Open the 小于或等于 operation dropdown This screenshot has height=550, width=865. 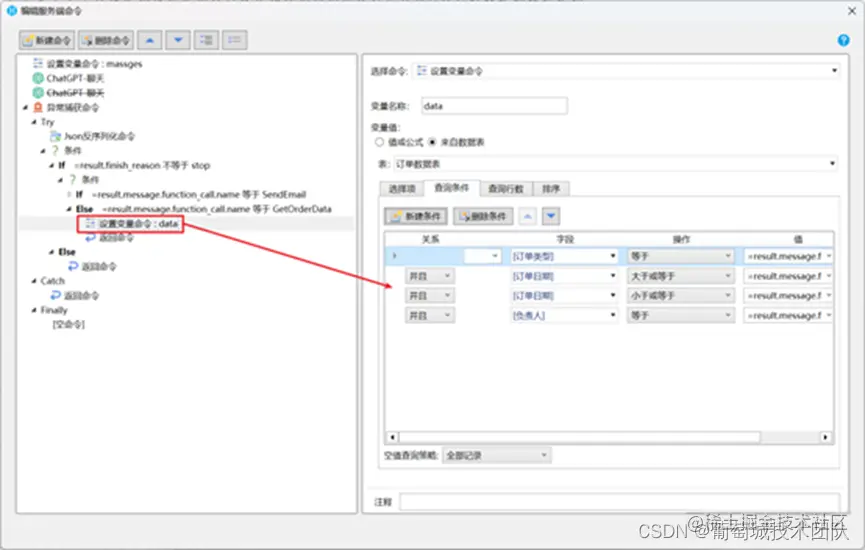[681, 296]
